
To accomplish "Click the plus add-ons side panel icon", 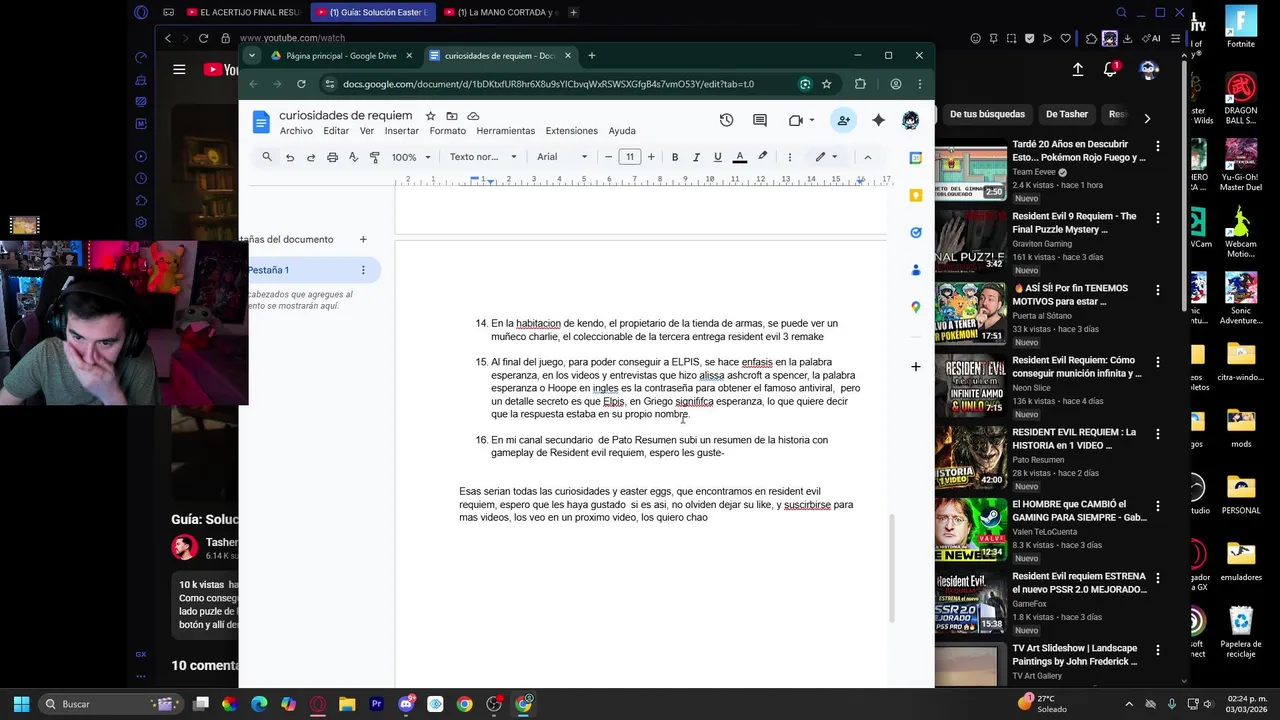I will coord(915,367).
